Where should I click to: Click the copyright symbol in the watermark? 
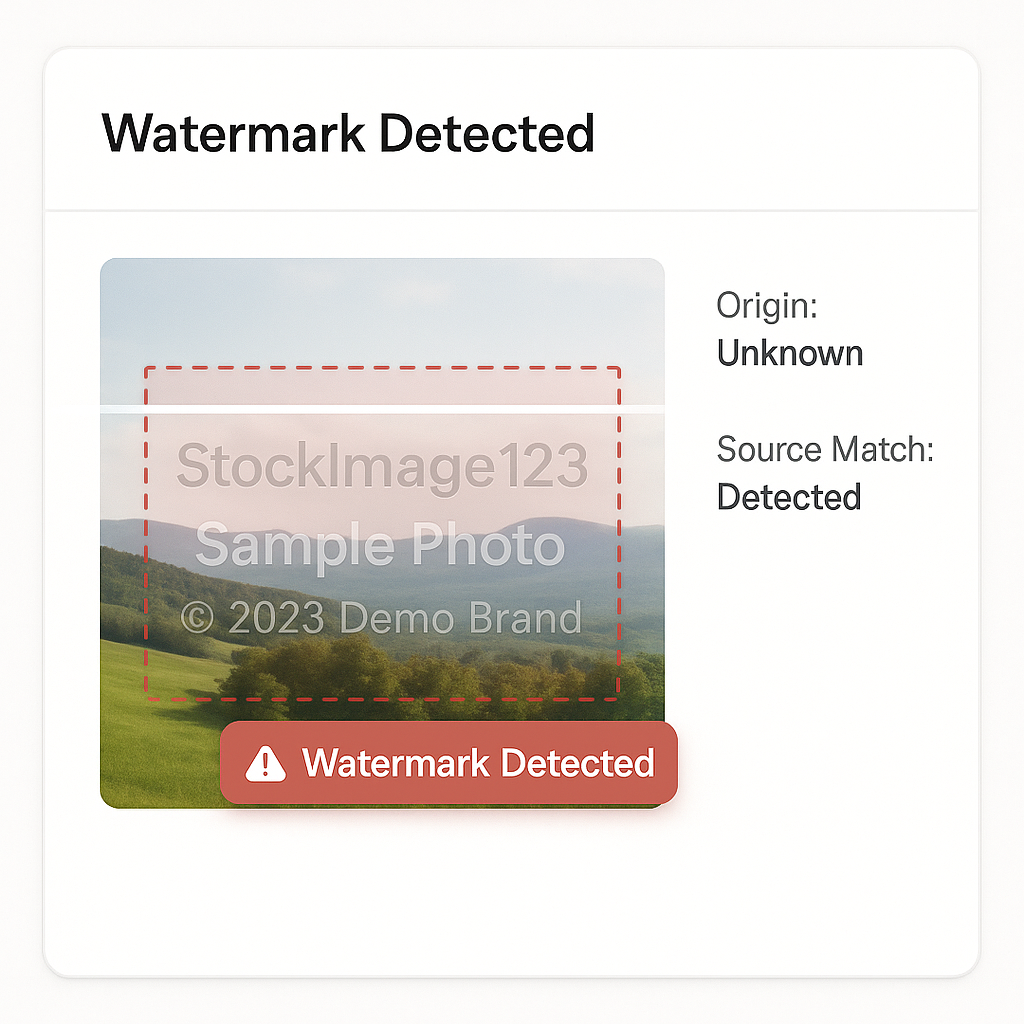[x=197, y=618]
